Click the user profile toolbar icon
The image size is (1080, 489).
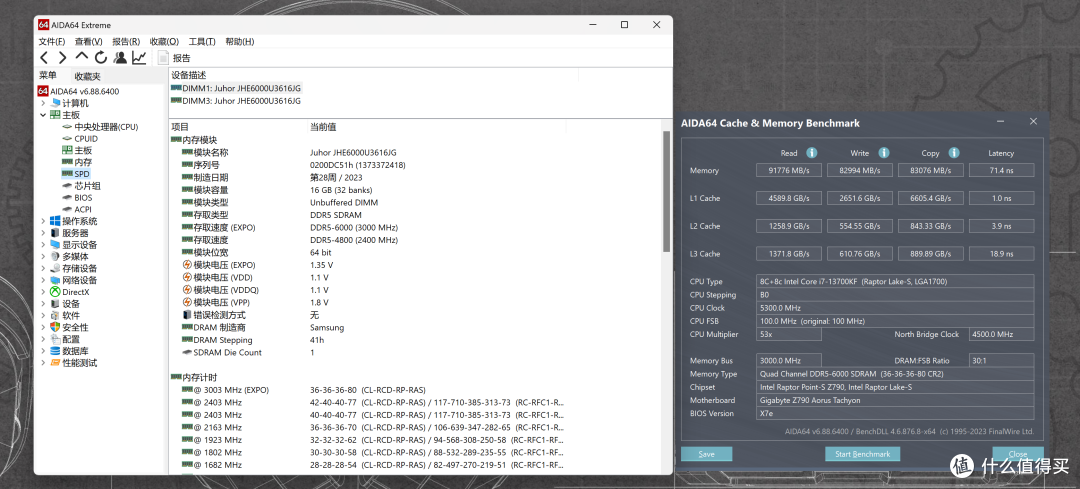(x=121, y=58)
